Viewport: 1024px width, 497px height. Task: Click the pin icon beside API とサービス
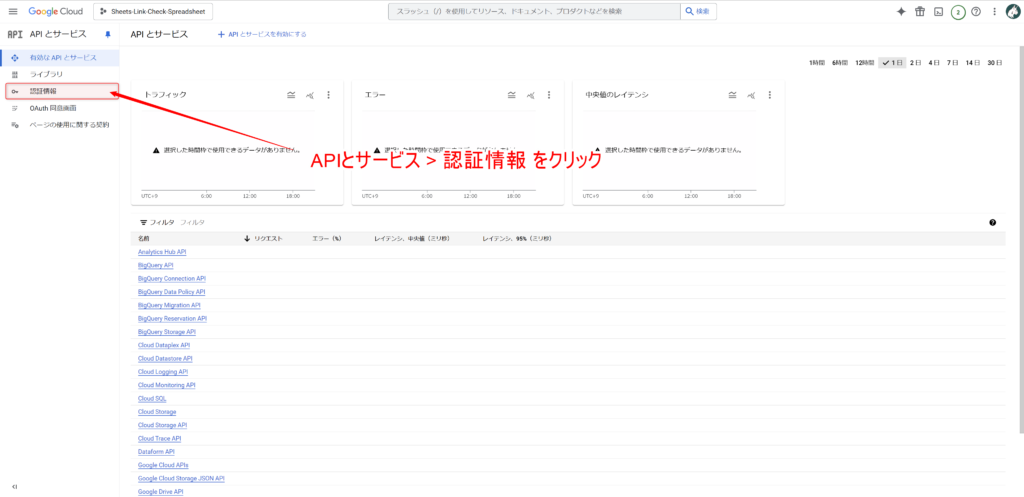tap(108, 34)
